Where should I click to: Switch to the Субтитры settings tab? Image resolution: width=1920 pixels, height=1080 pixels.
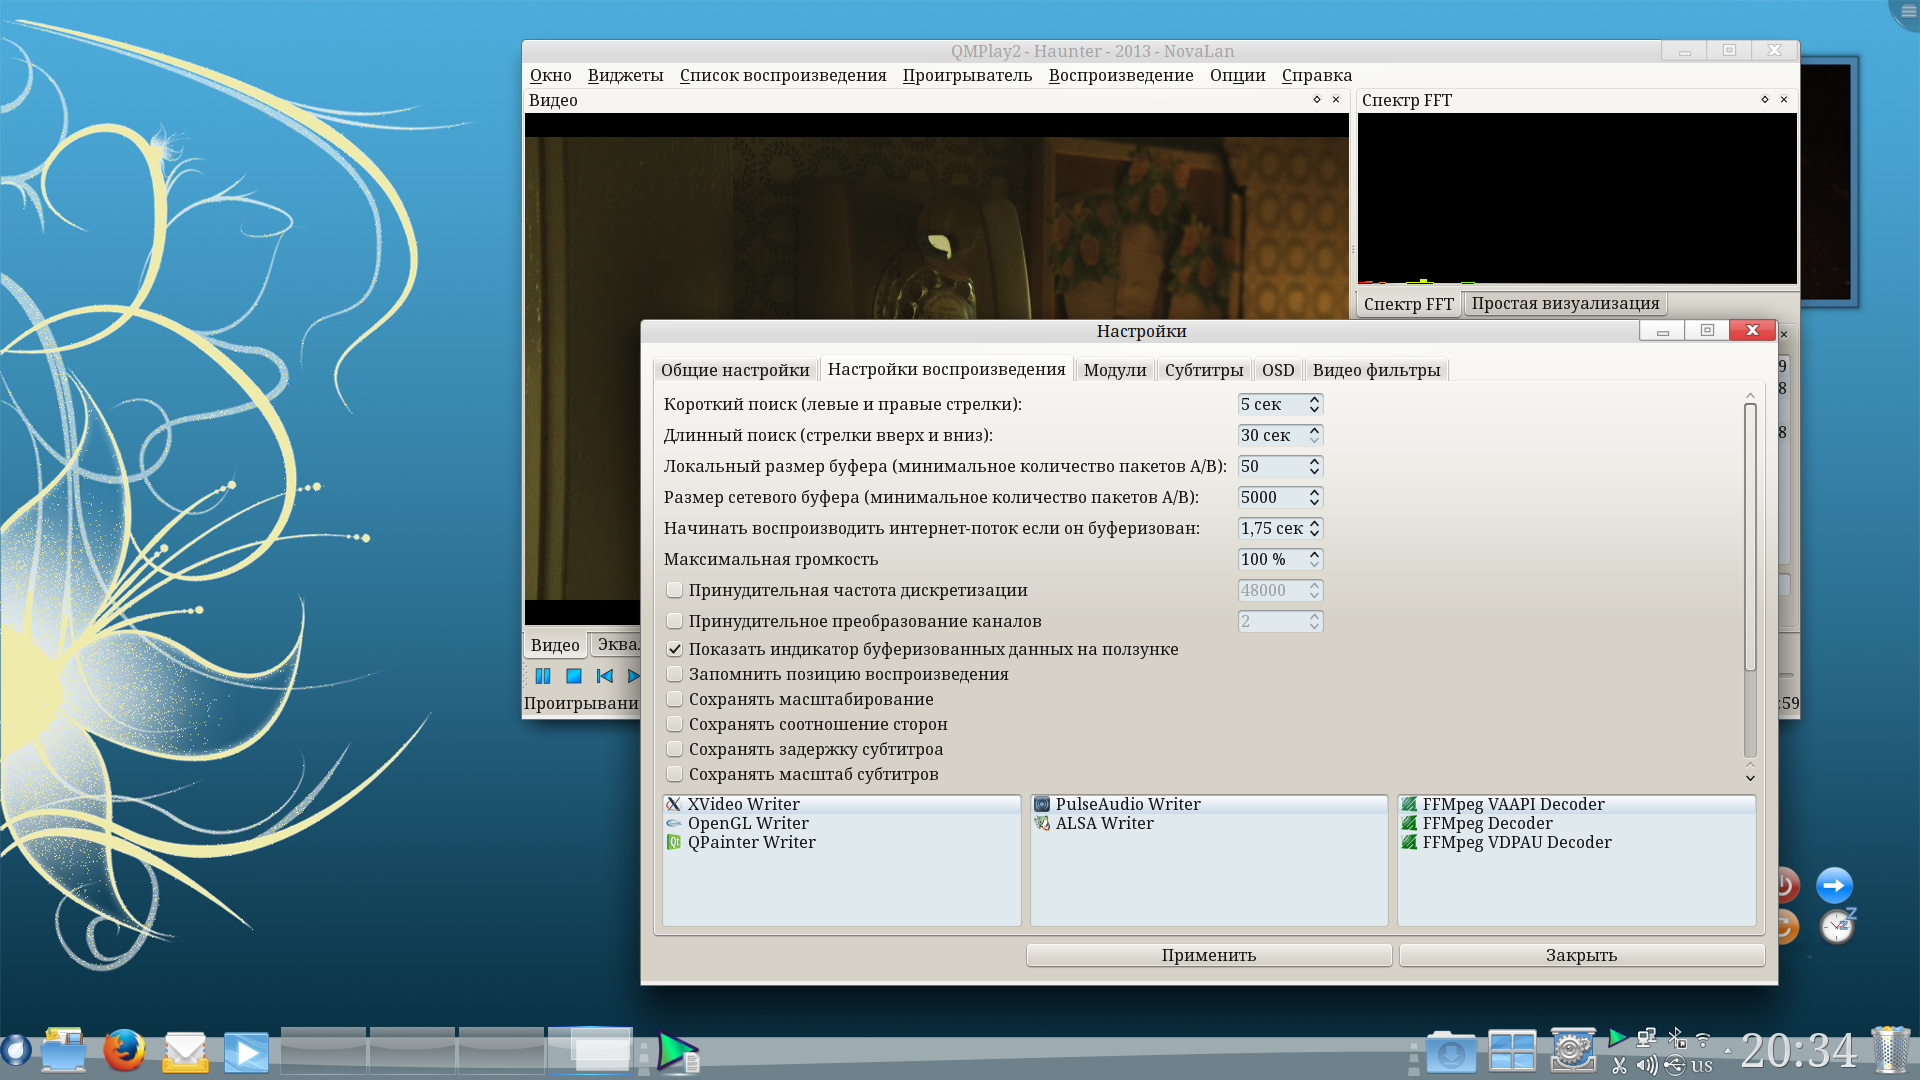point(1203,370)
